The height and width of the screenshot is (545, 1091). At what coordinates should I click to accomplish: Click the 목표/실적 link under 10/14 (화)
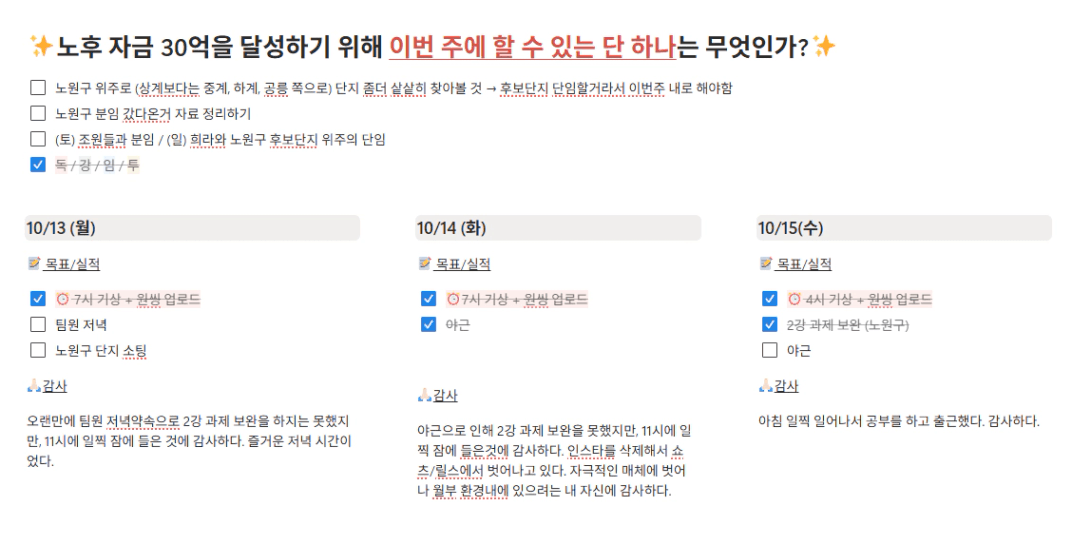click(x=462, y=264)
